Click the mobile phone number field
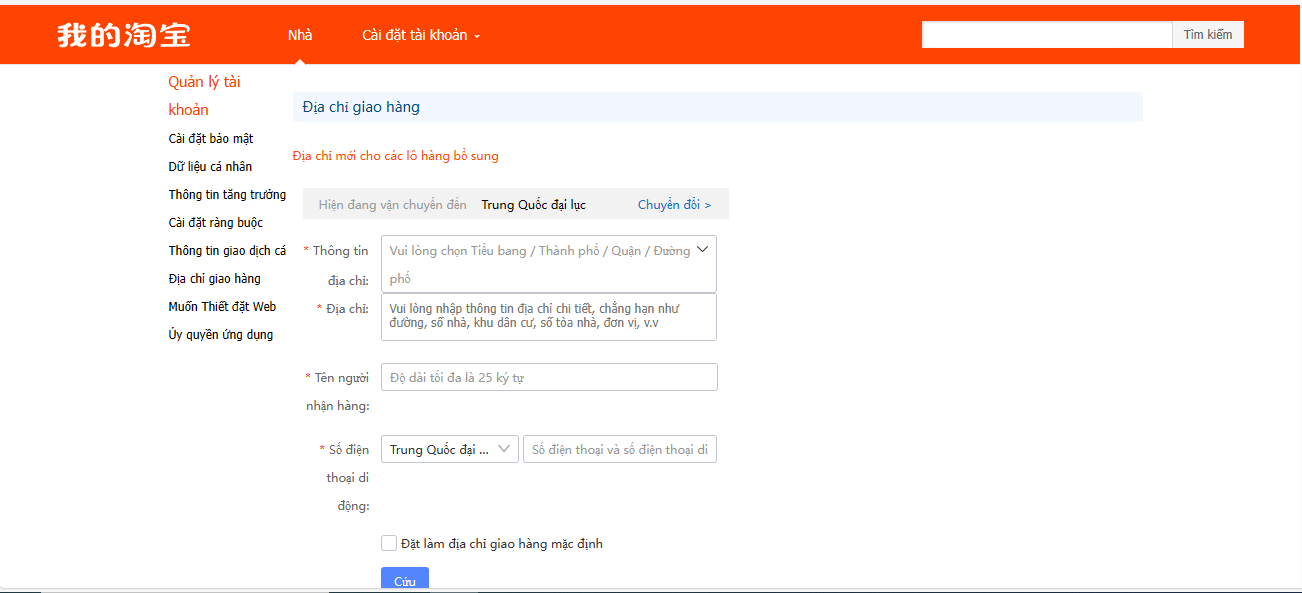 [x=620, y=449]
